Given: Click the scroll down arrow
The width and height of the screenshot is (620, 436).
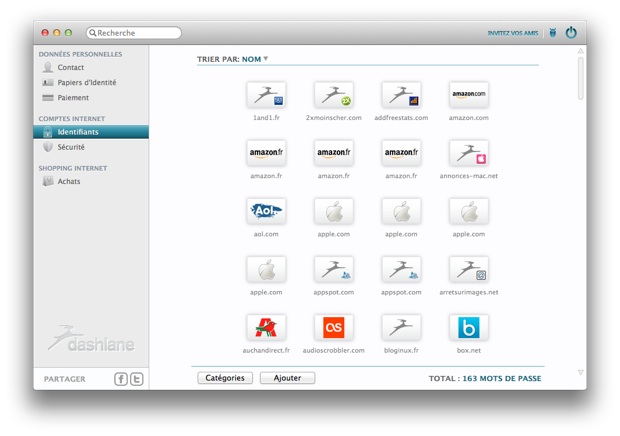Looking at the screenshot, I should (x=580, y=372).
